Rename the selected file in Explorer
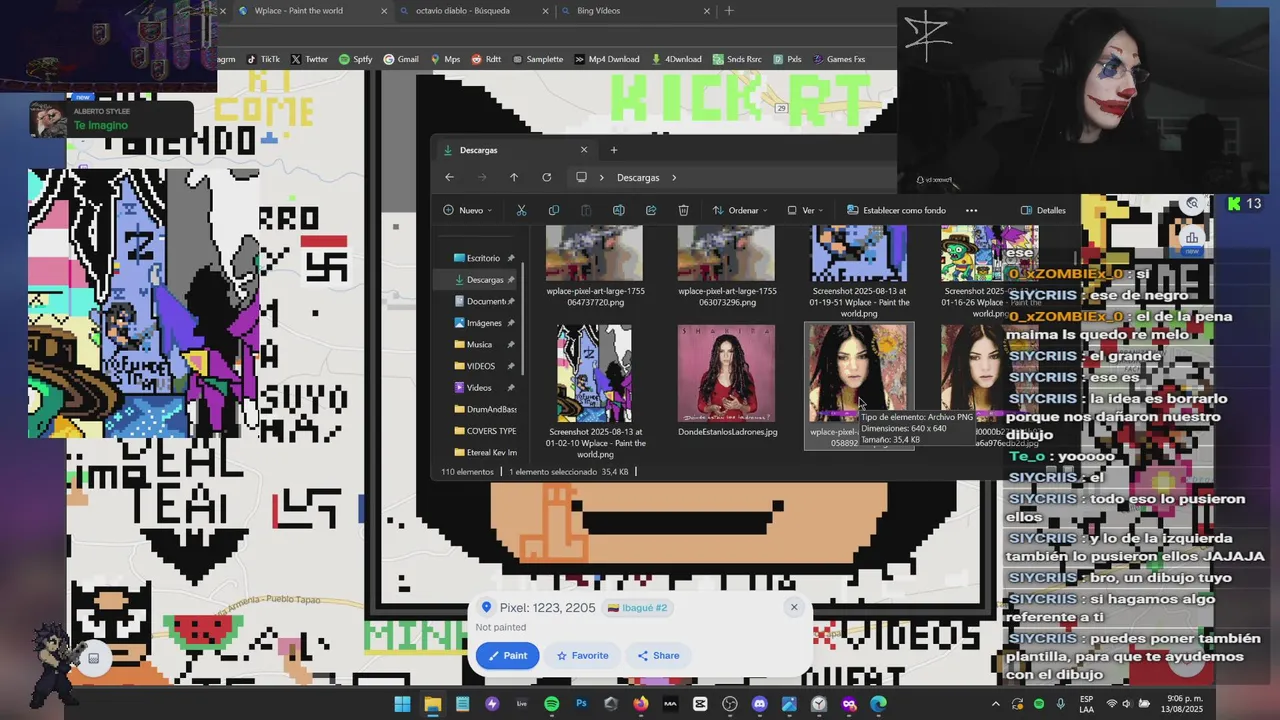Viewport: 1280px width, 720px height. coord(618,210)
